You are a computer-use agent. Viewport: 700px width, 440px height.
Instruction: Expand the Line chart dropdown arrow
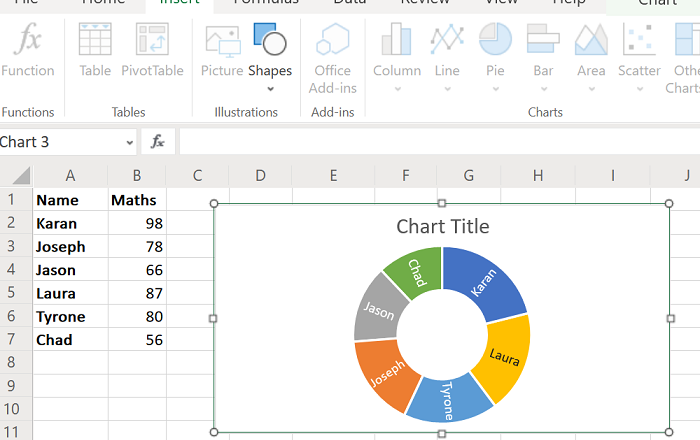coord(447,89)
